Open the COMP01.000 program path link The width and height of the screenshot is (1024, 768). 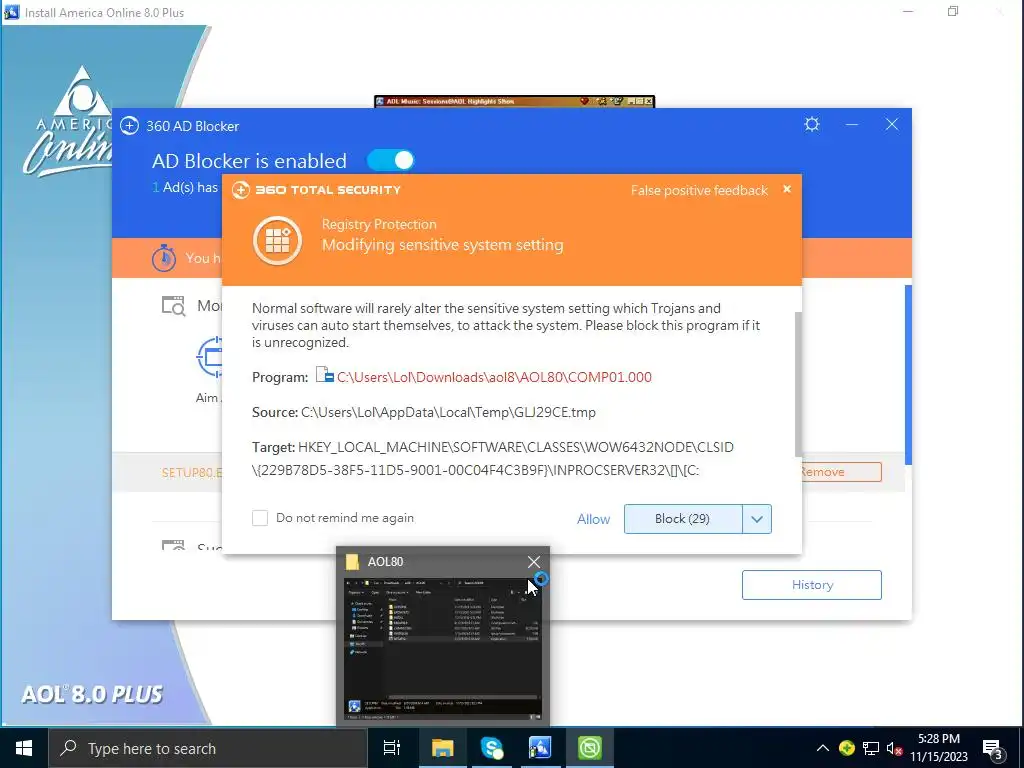point(494,377)
